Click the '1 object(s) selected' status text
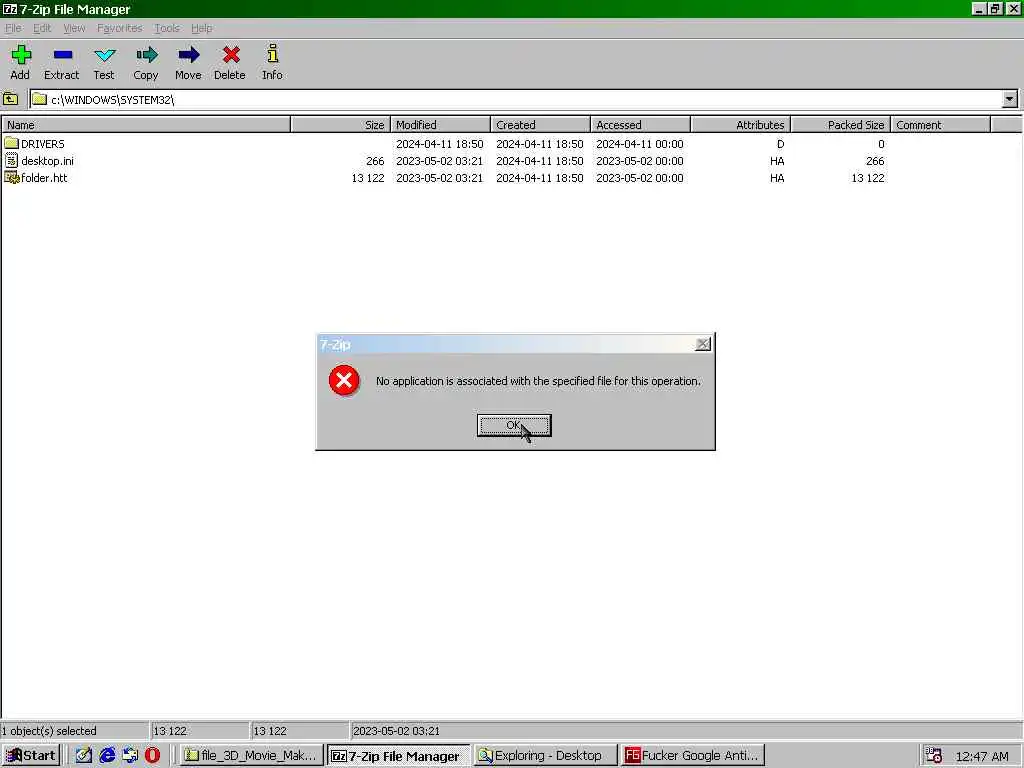This screenshot has height=768, width=1024. coord(49,731)
